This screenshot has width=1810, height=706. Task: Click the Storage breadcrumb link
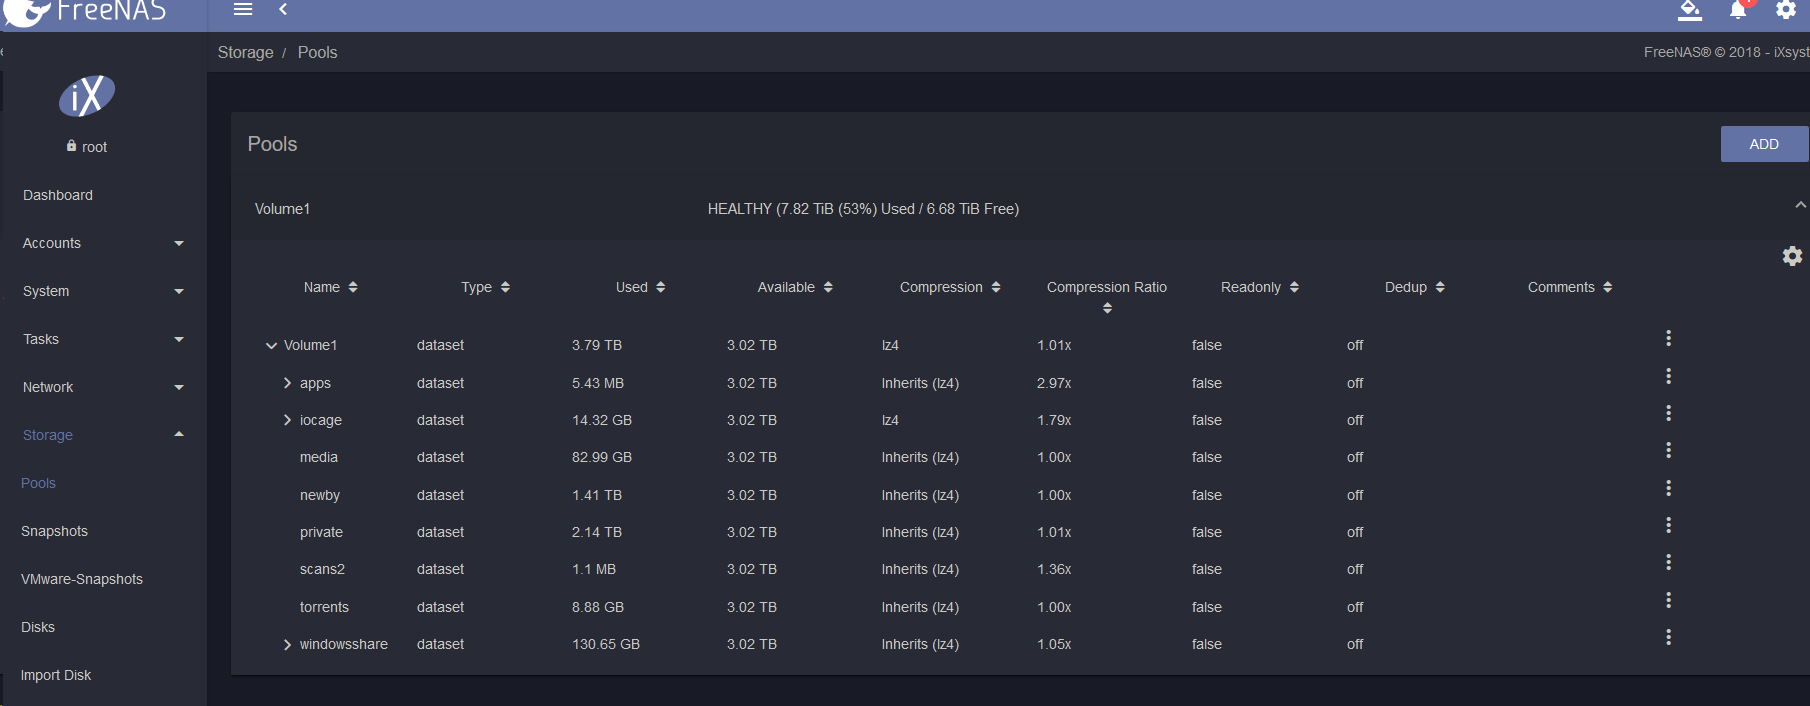coord(245,52)
